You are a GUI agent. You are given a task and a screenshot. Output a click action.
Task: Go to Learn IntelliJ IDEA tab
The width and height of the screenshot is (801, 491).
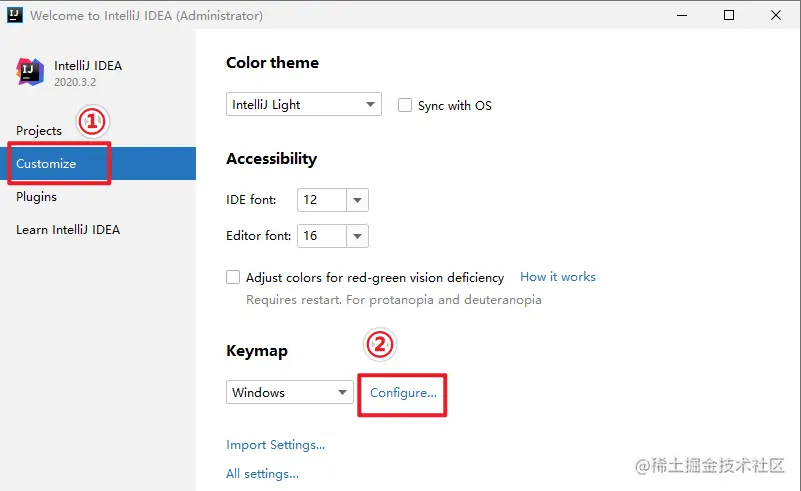pyautogui.click(x=68, y=230)
